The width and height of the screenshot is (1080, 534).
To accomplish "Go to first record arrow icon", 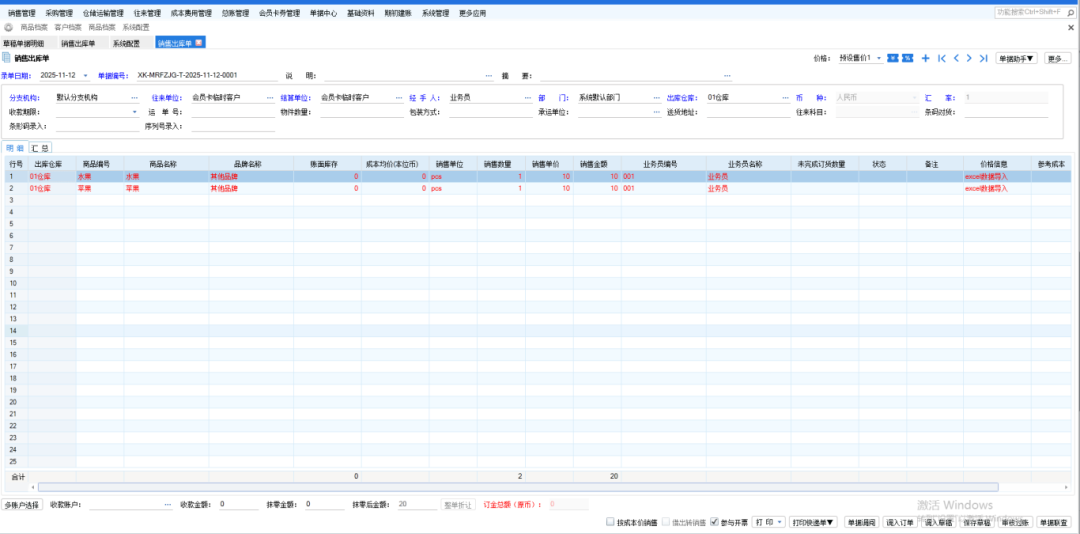I will 941,59.
